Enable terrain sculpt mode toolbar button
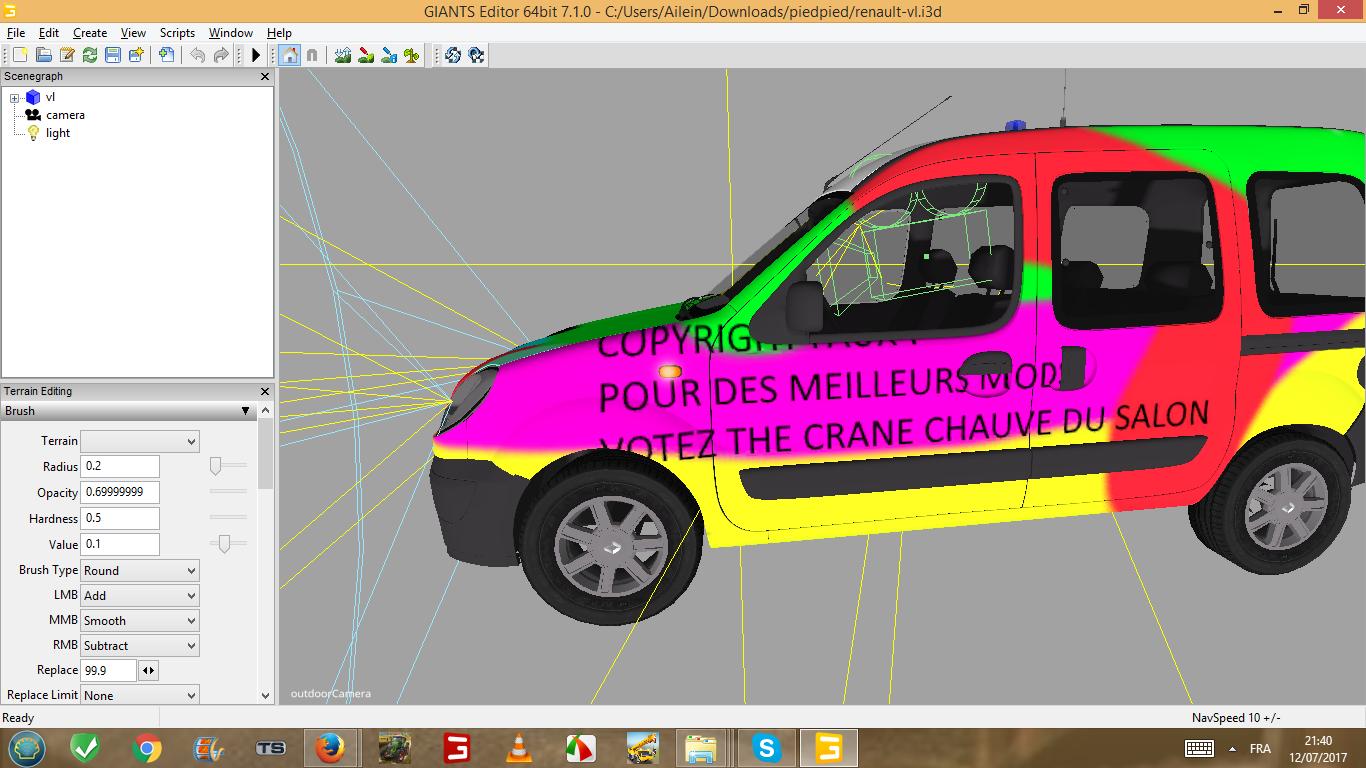The width and height of the screenshot is (1366, 768). (343, 55)
